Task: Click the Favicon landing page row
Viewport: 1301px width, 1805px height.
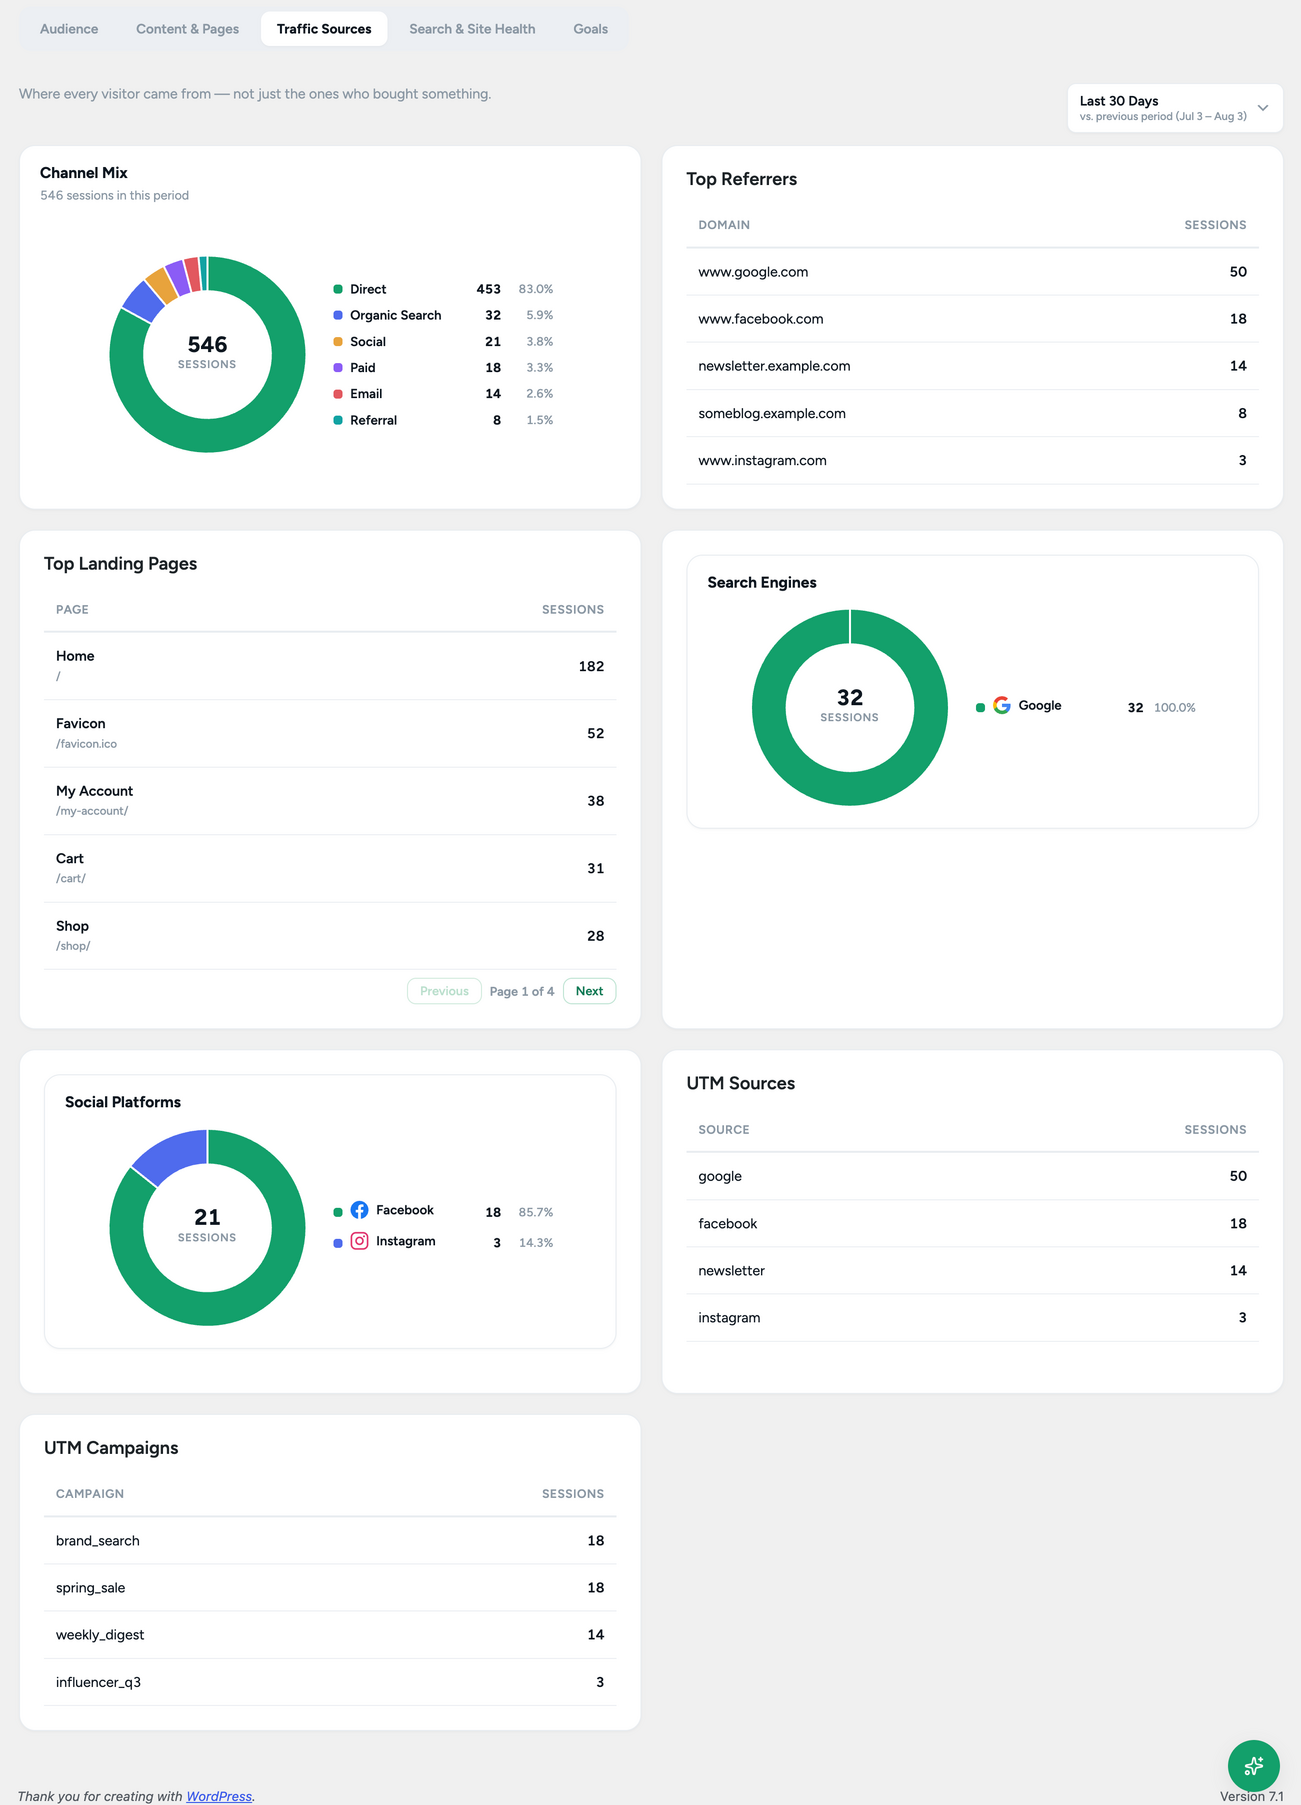Action: click(330, 733)
